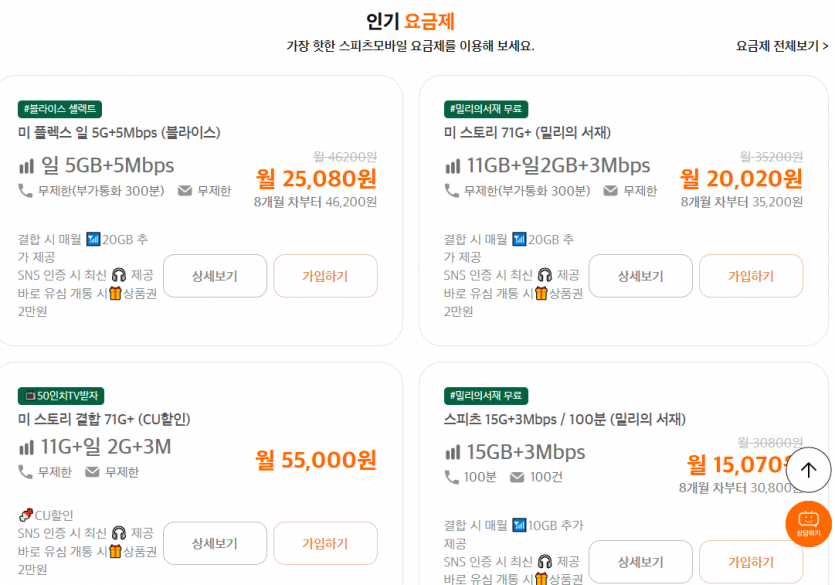Click the scroll-to-top arrow button

click(x=808, y=469)
